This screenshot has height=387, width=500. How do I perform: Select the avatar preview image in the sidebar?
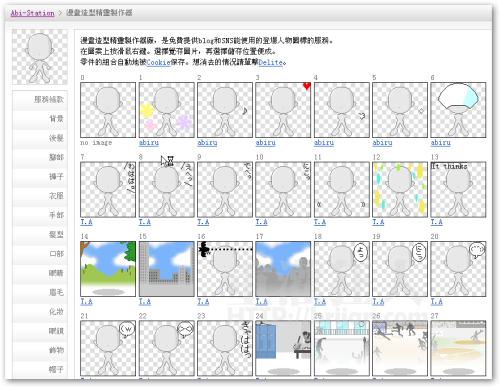(40, 57)
